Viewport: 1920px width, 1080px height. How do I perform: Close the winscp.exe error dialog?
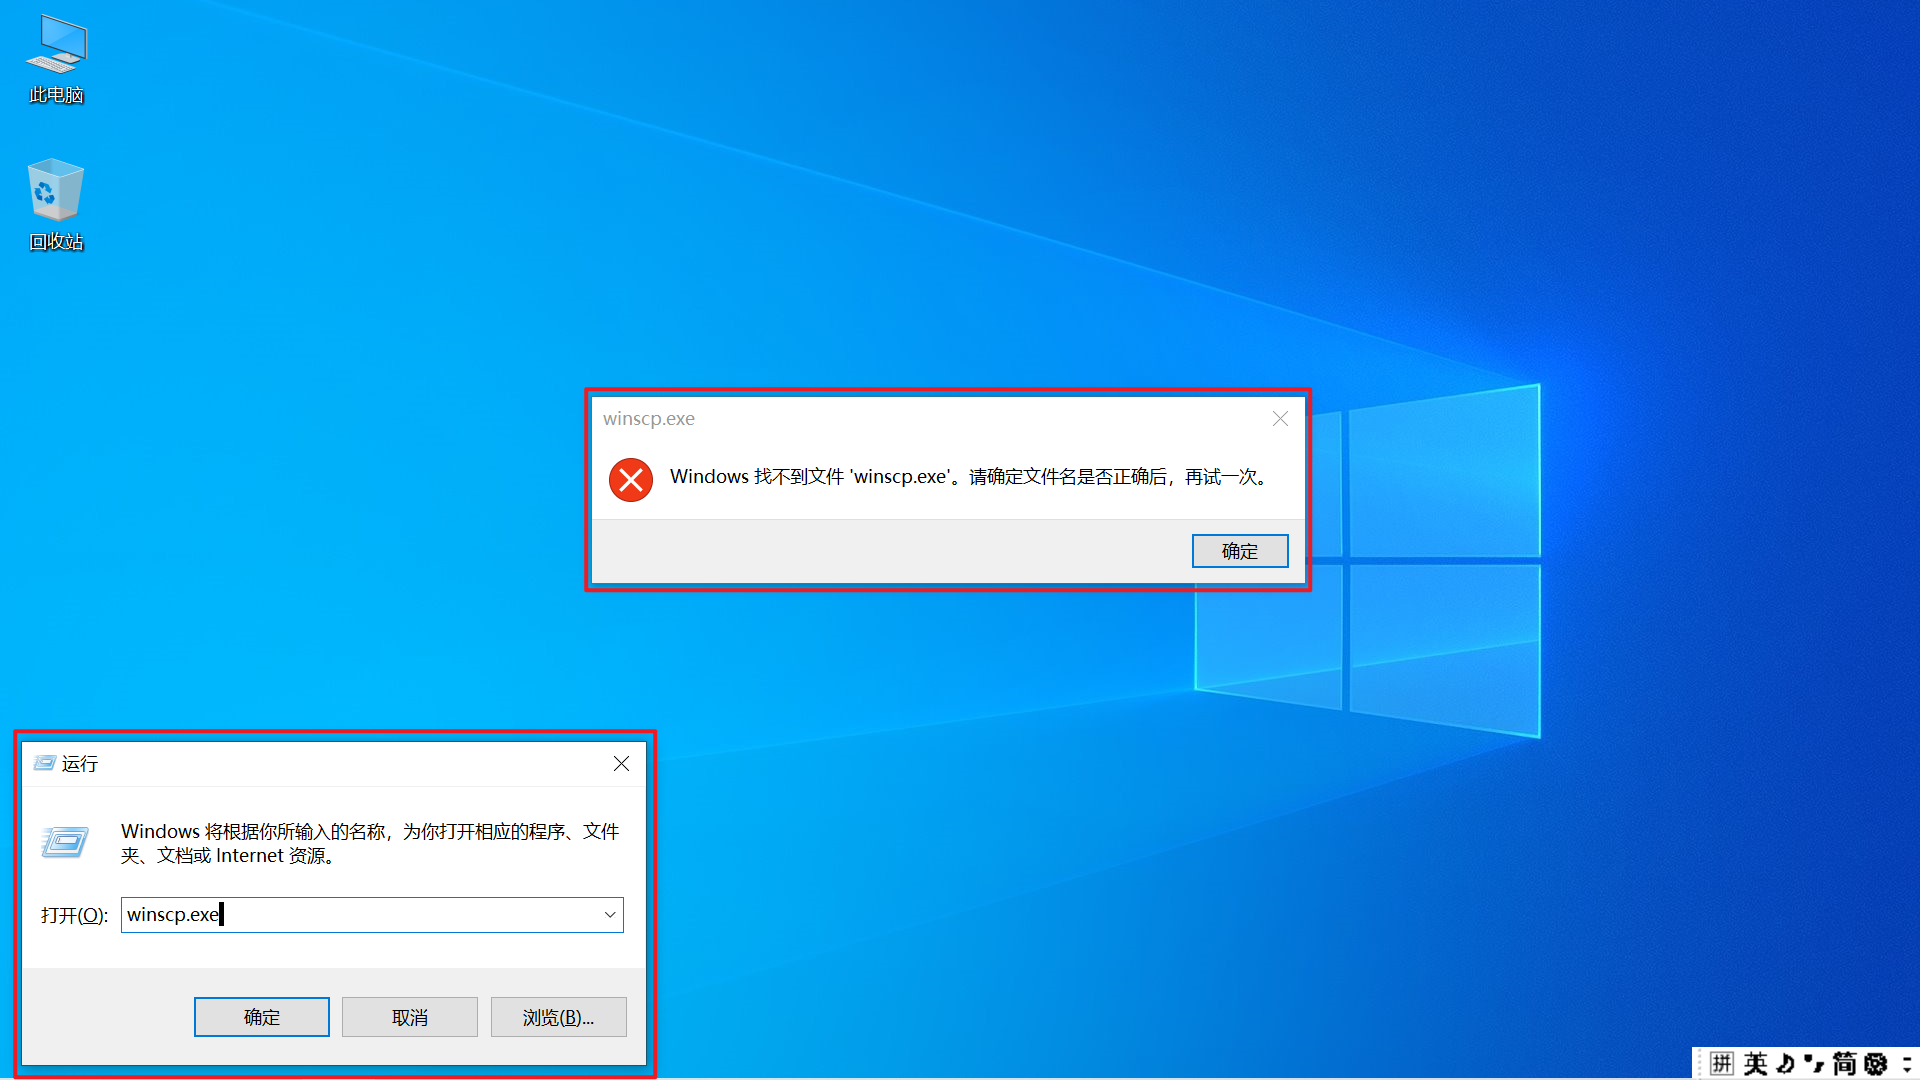coord(1280,419)
